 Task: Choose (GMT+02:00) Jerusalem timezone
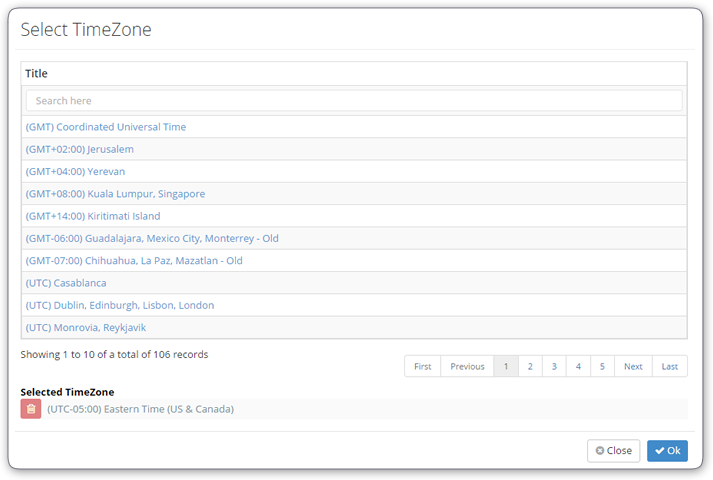click(x=80, y=149)
